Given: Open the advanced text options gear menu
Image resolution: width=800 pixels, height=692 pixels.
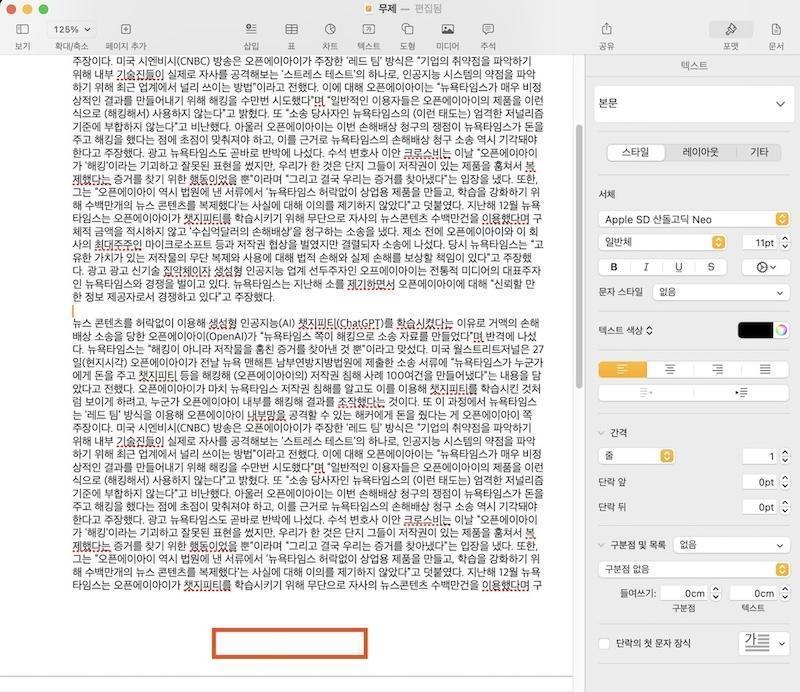Looking at the screenshot, I should click(765, 267).
